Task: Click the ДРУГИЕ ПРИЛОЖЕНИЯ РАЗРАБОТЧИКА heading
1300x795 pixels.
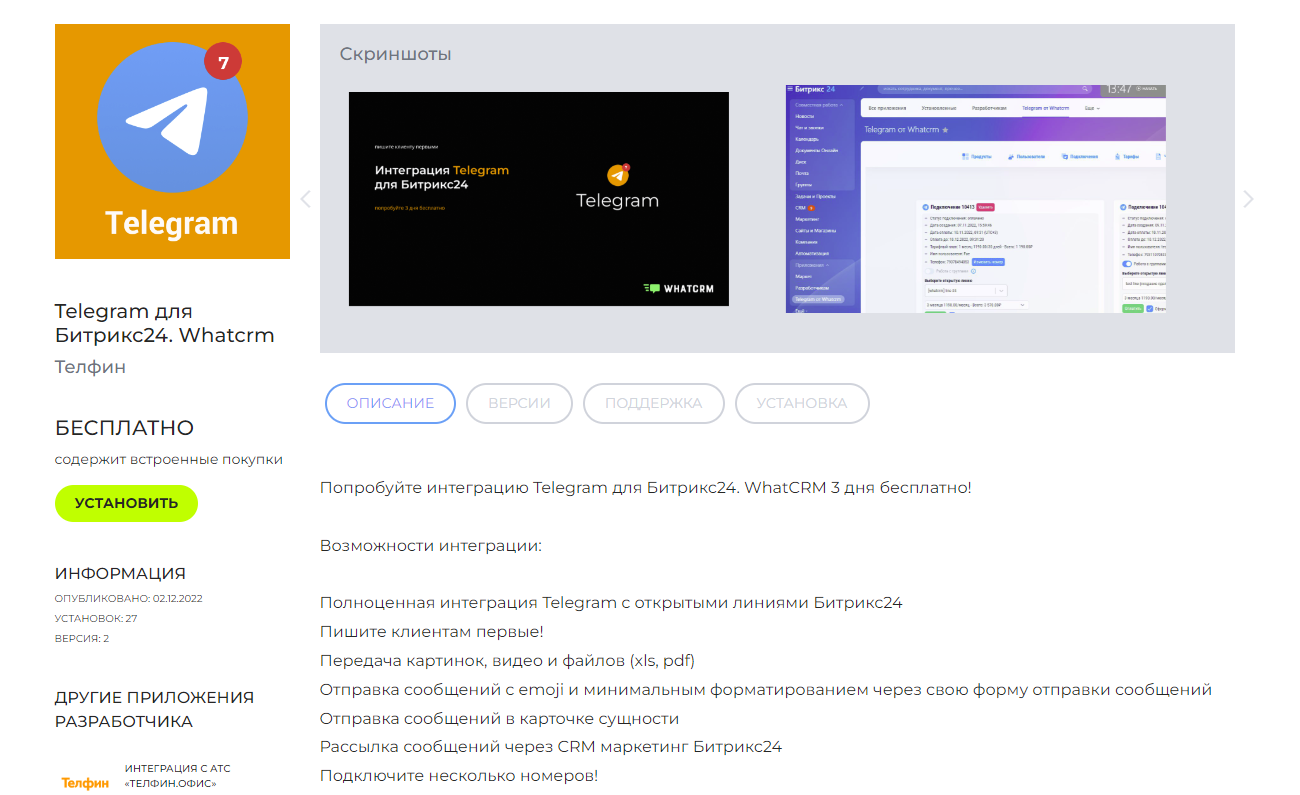Action: (154, 709)
